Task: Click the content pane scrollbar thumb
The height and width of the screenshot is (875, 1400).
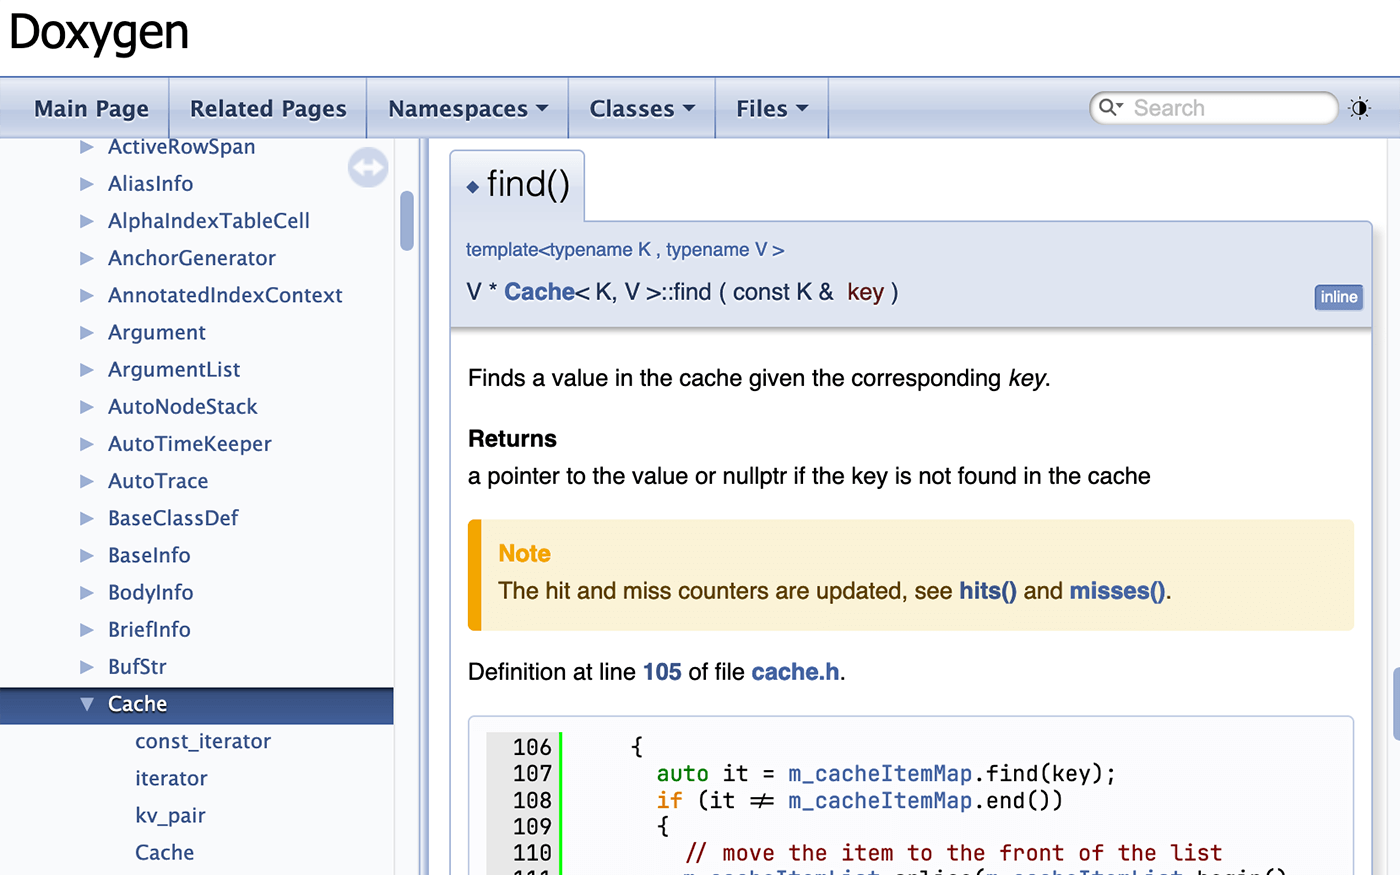Action: 1396,704
